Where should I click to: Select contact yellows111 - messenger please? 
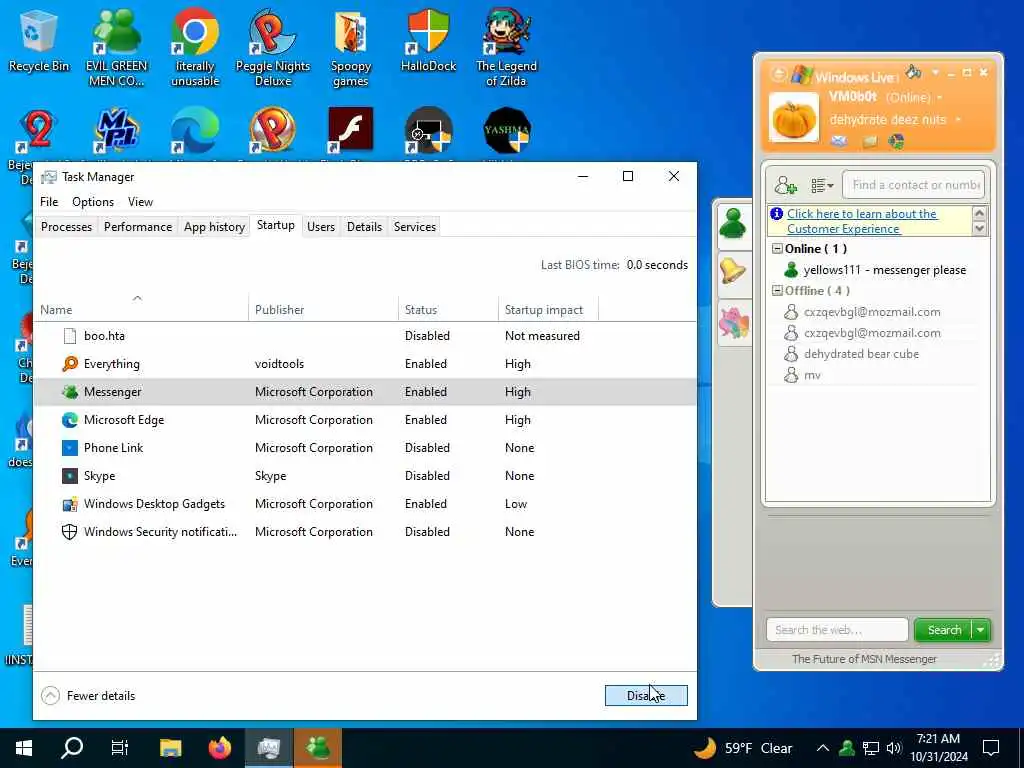coord(875,270)
